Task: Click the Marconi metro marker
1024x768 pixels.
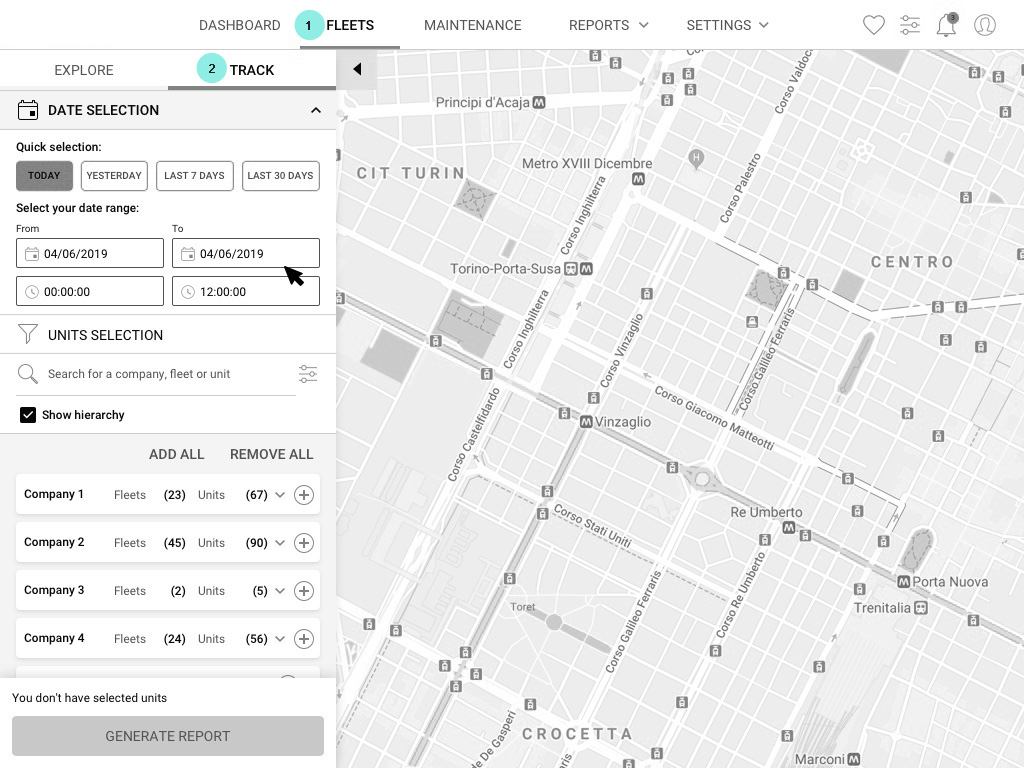Action: click(853, 760)
